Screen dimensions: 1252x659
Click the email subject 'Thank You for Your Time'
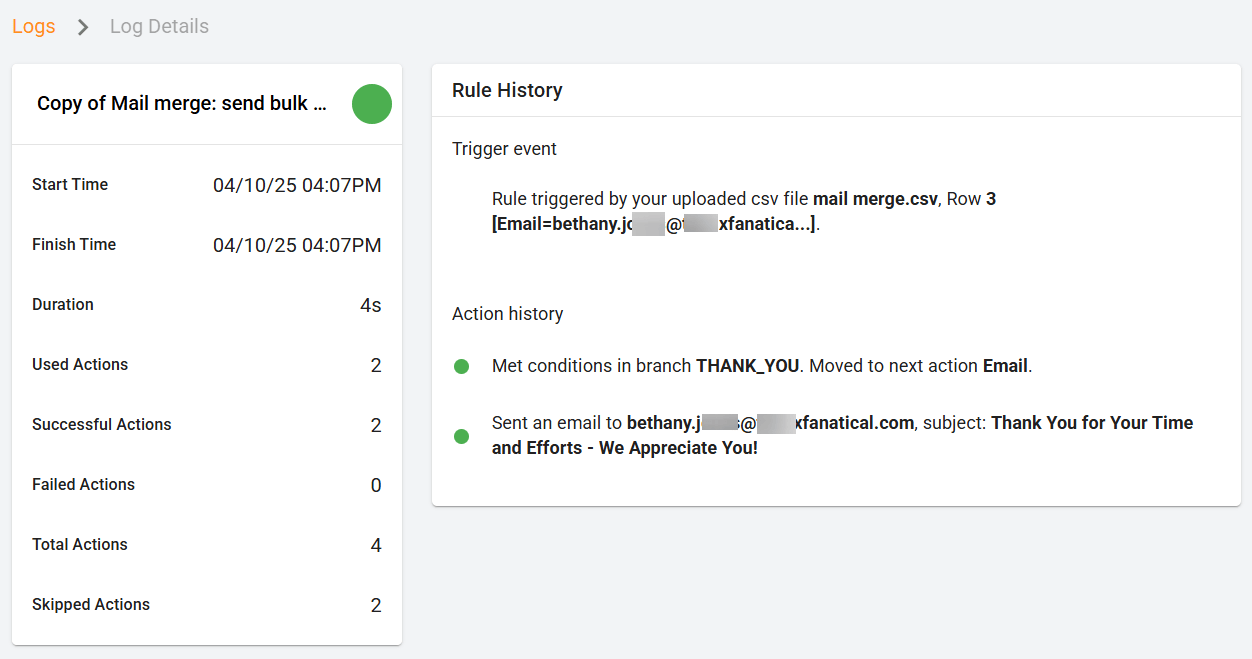coord(1092,423)
